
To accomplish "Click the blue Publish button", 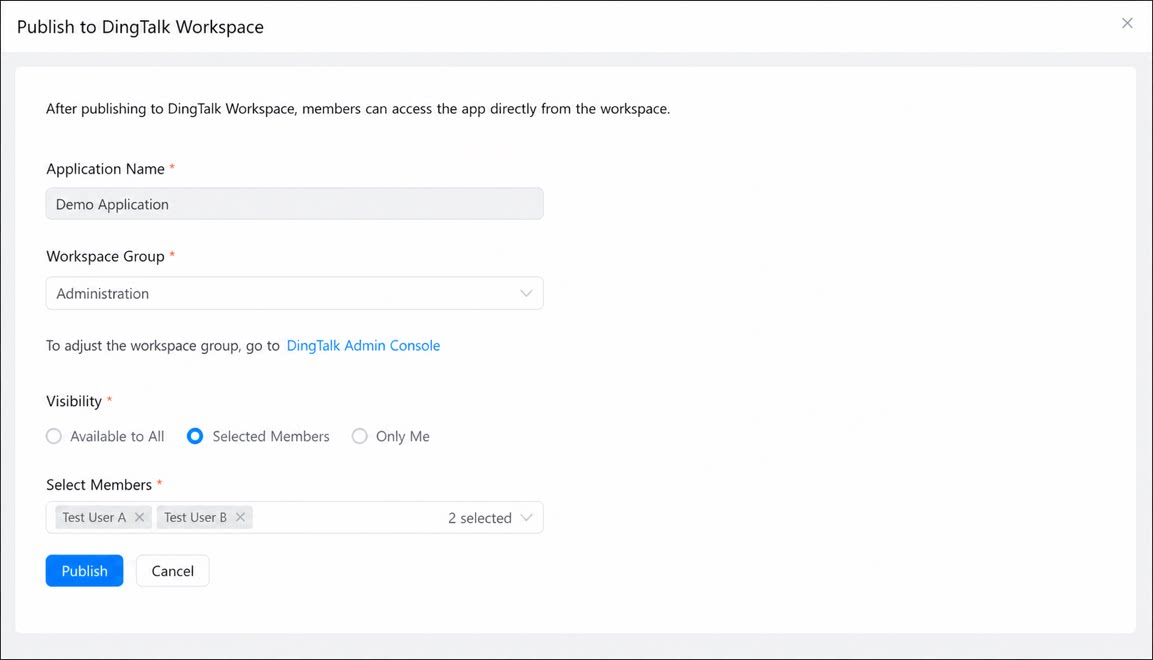I will pos(85,571).
